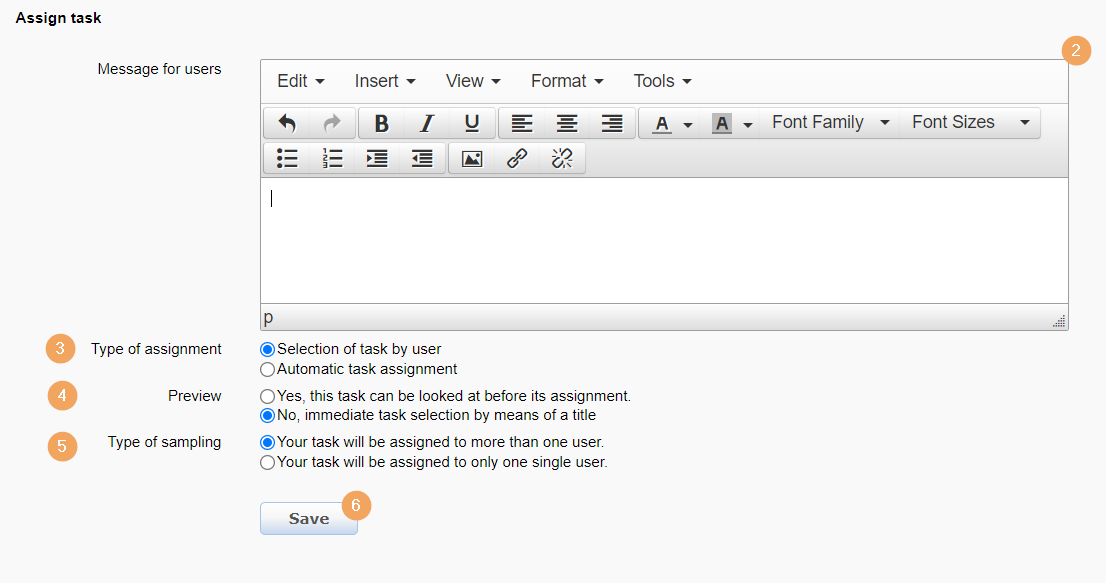
Task: Select Automatic task assignment option
Action: [x=267, y=369]
